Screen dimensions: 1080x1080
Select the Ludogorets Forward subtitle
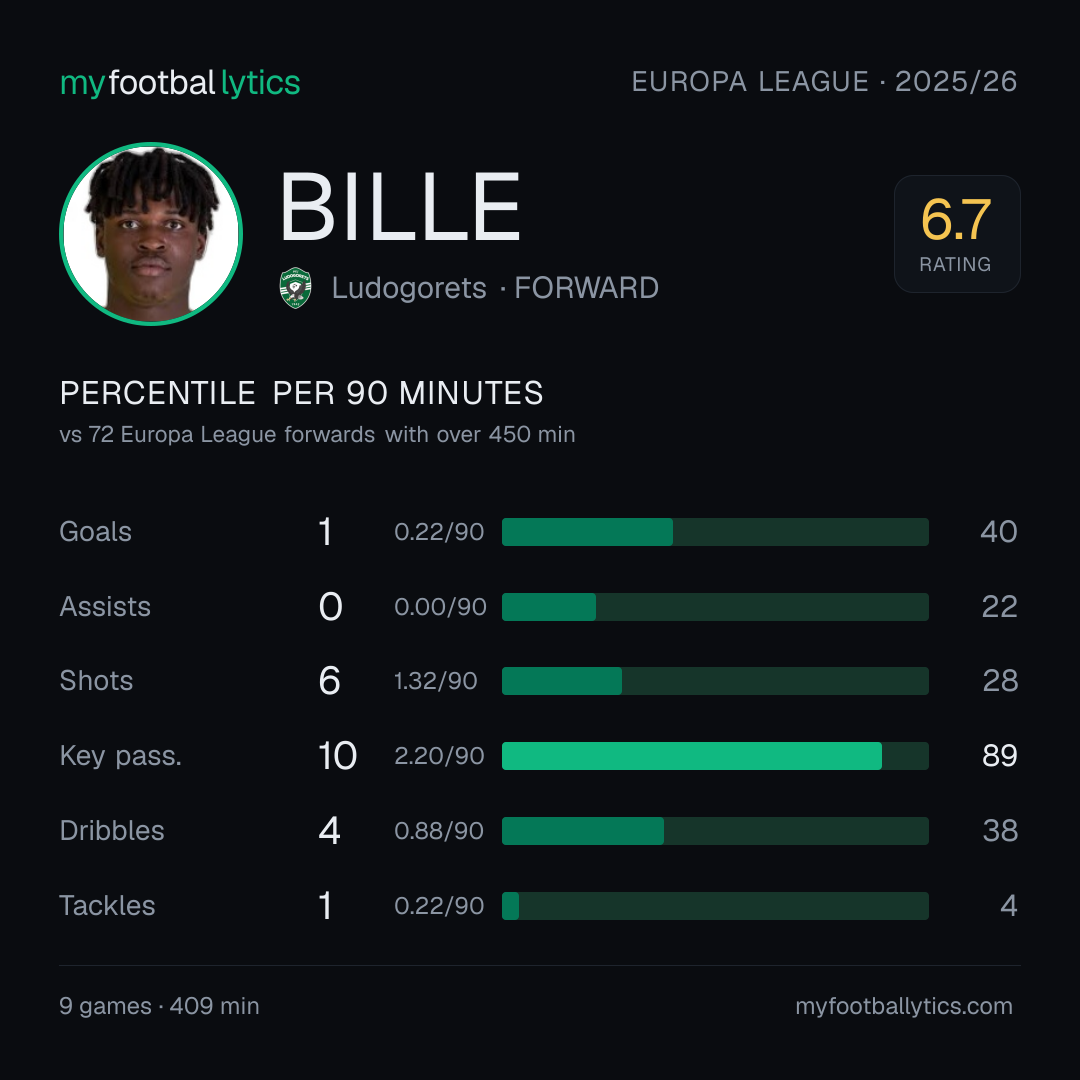point(495,288)
